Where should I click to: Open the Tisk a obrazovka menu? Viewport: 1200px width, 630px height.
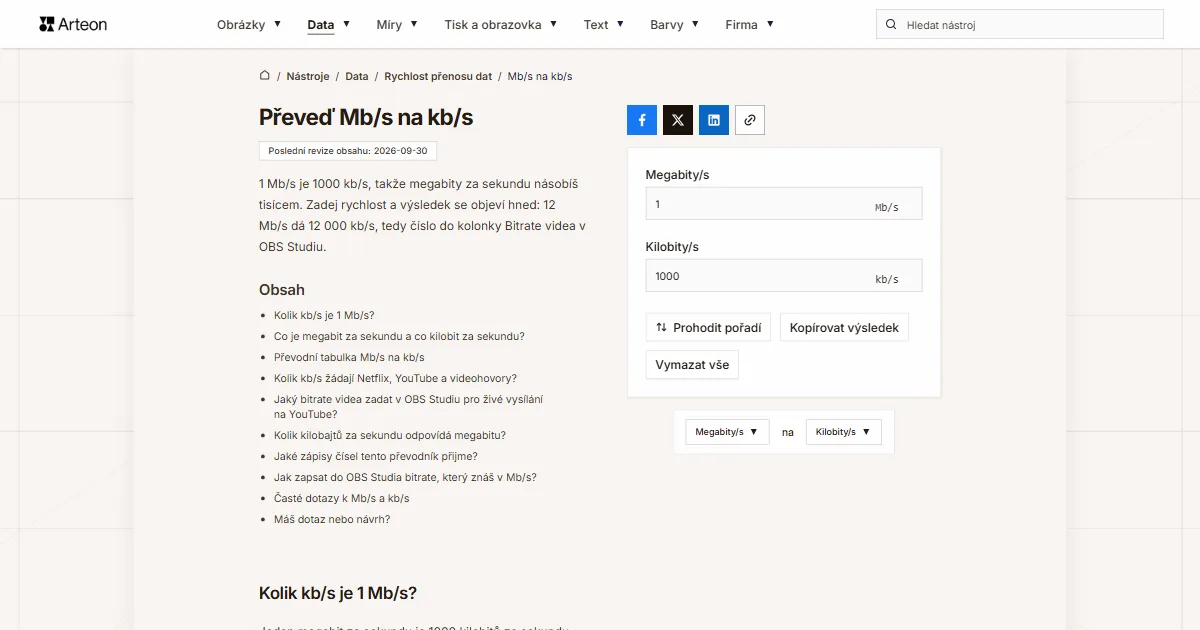coord(501,24)
